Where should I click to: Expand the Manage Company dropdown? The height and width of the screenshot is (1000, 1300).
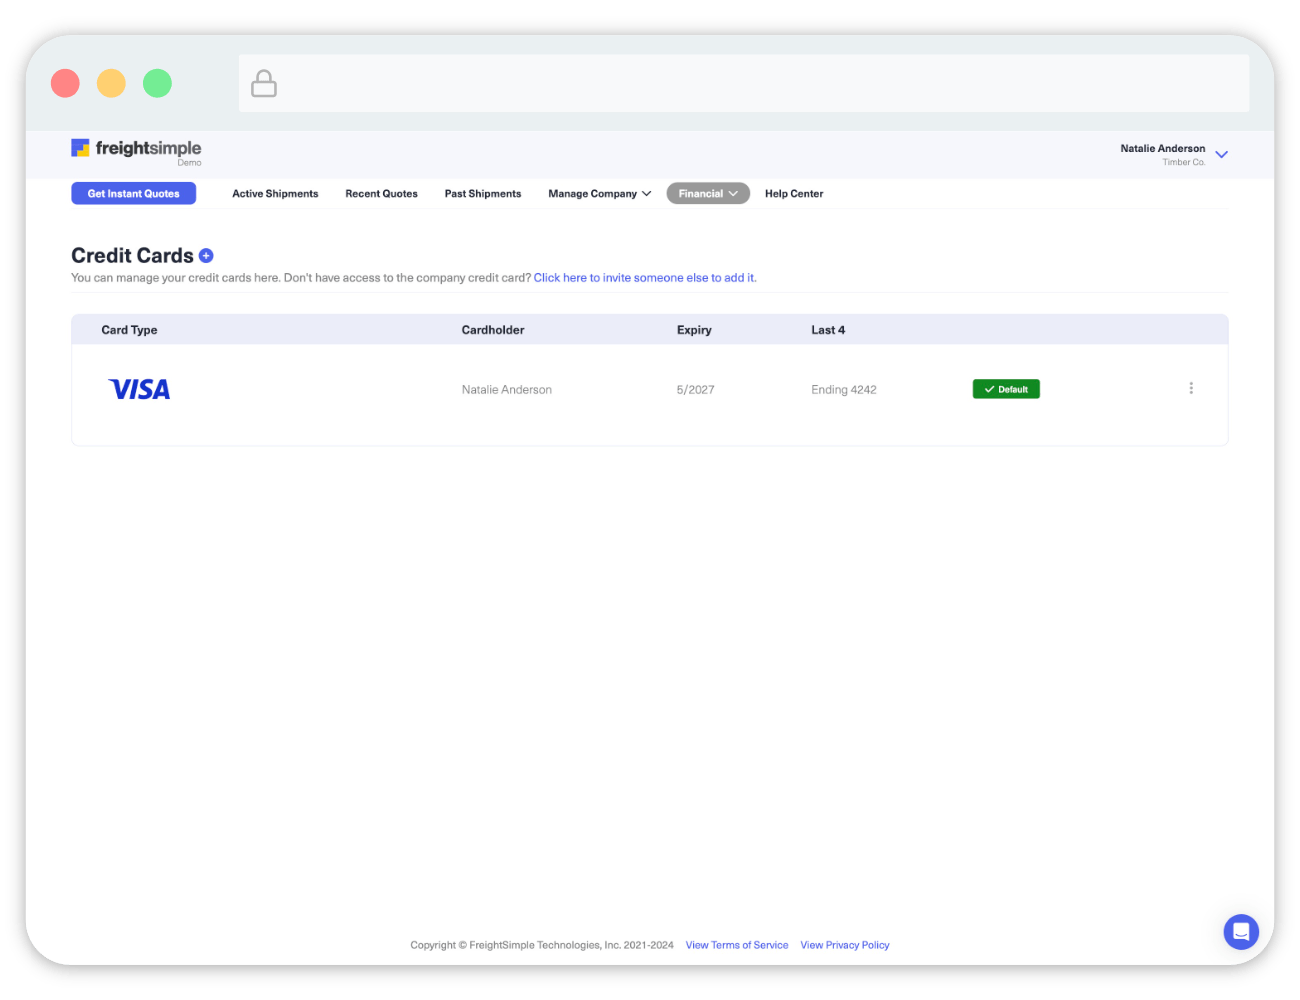[599, 194]
